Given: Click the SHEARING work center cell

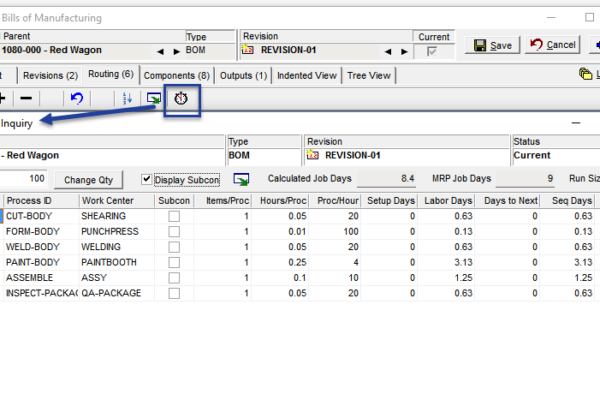Looking at the screenshot, I should [x=117, y=216].
